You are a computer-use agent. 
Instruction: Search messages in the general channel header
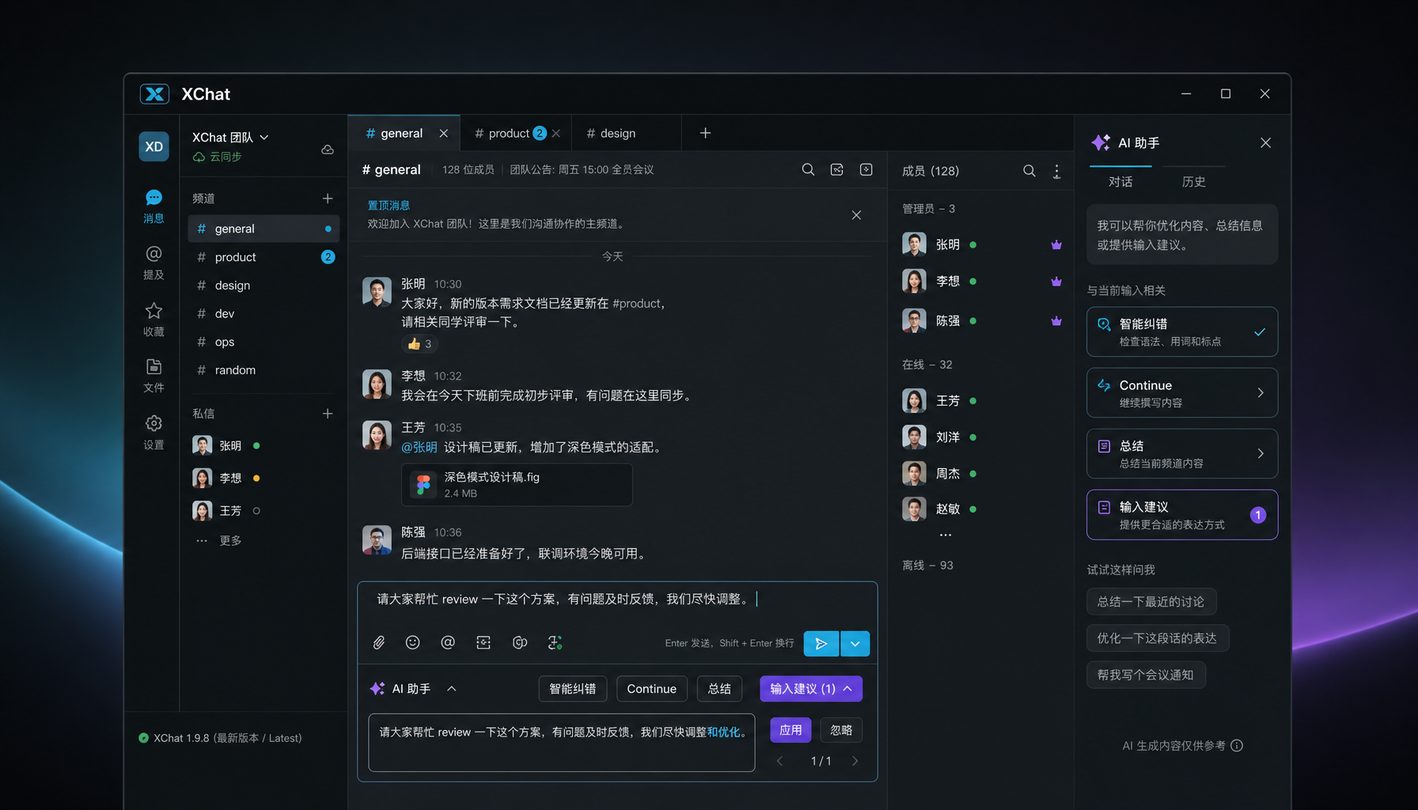(x=808, y=170)
